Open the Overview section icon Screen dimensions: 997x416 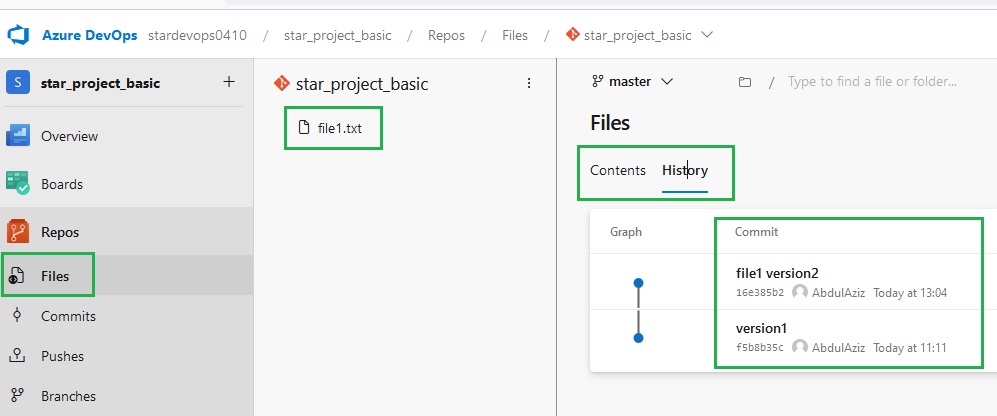click(18, 136)
